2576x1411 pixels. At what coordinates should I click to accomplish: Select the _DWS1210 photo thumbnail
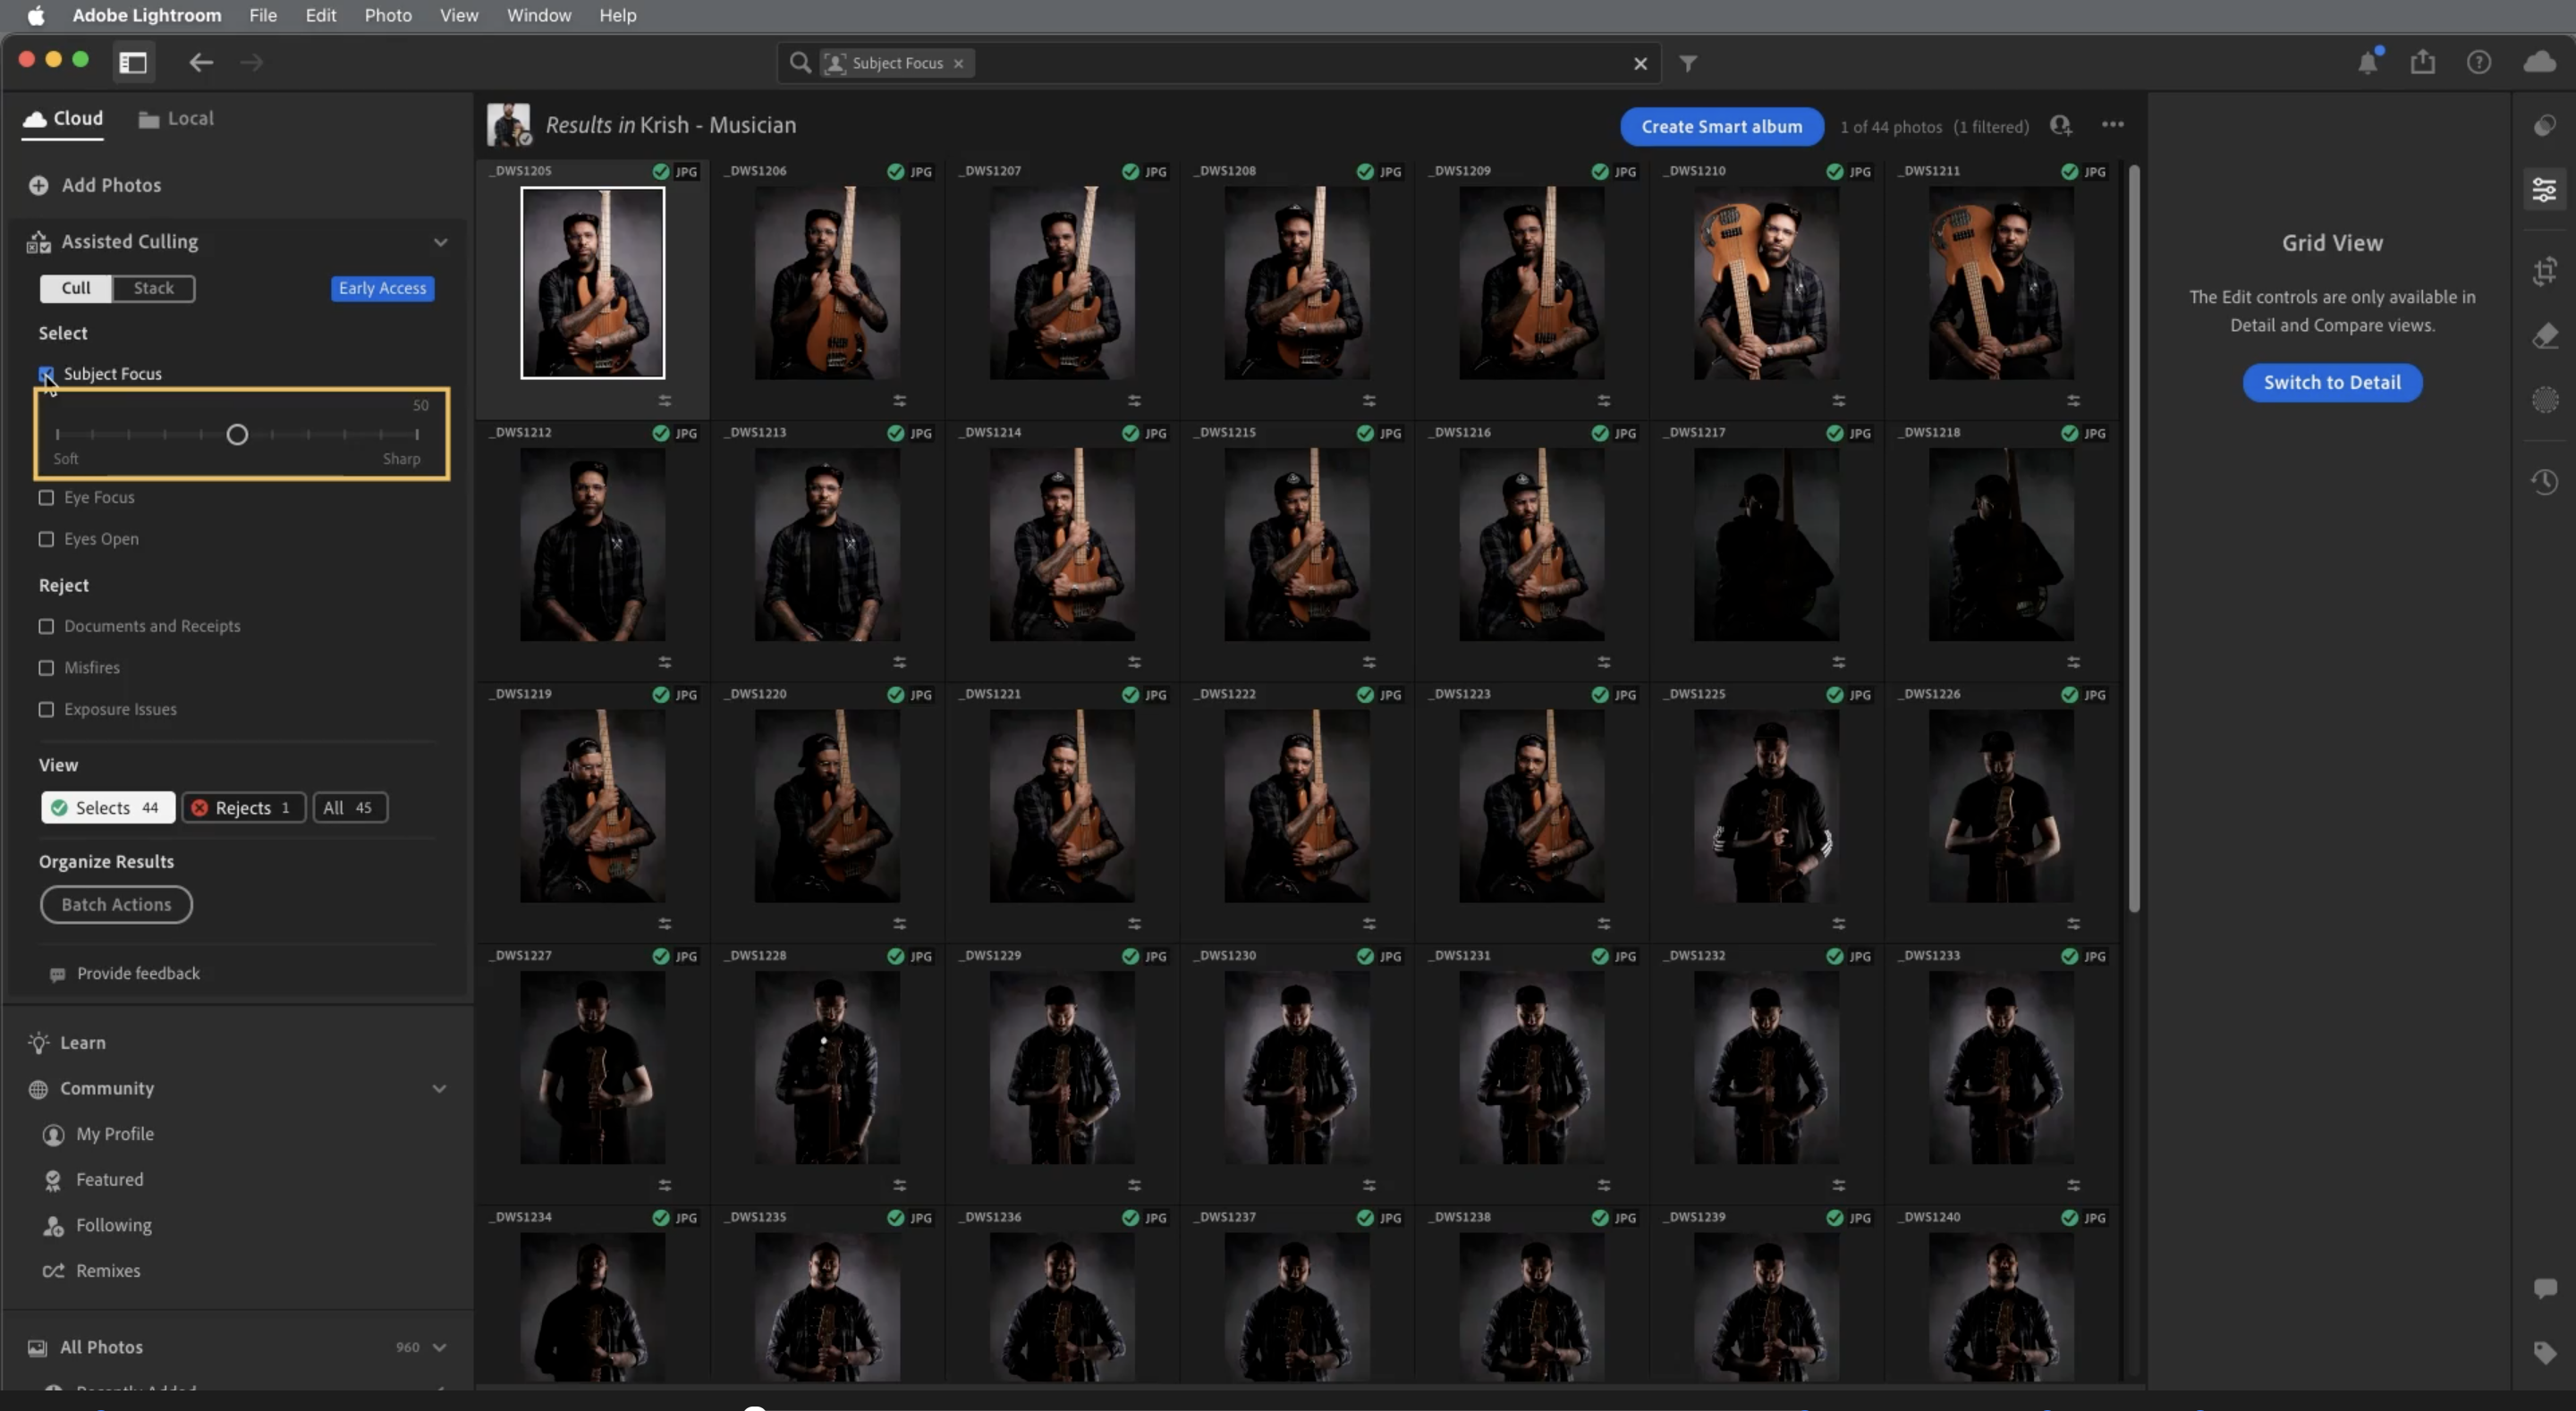(x=1766, y=283)
